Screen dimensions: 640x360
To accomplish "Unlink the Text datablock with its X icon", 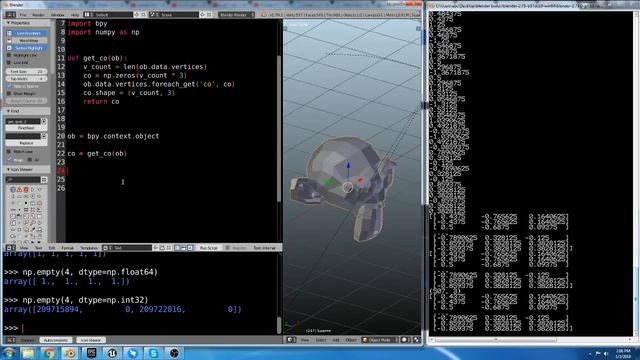I will [169, 248].
